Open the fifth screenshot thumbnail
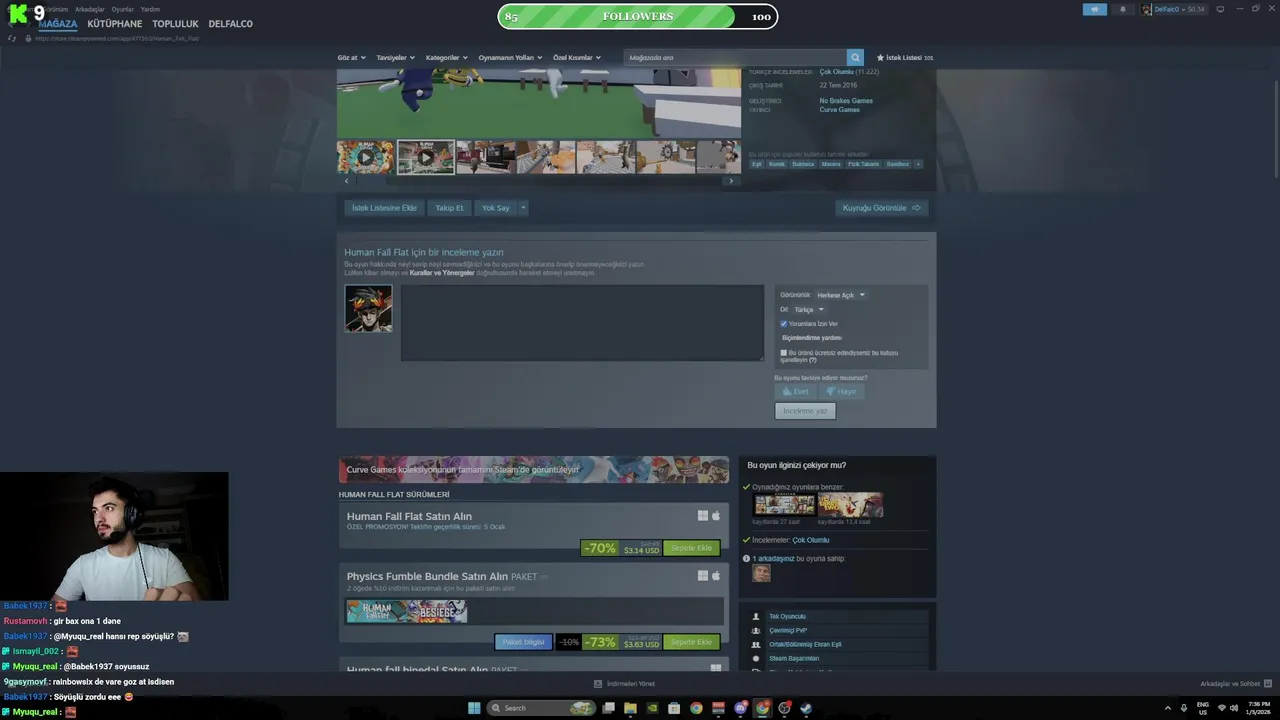This screenshot has height=720, width=1280. coord(606,157)
